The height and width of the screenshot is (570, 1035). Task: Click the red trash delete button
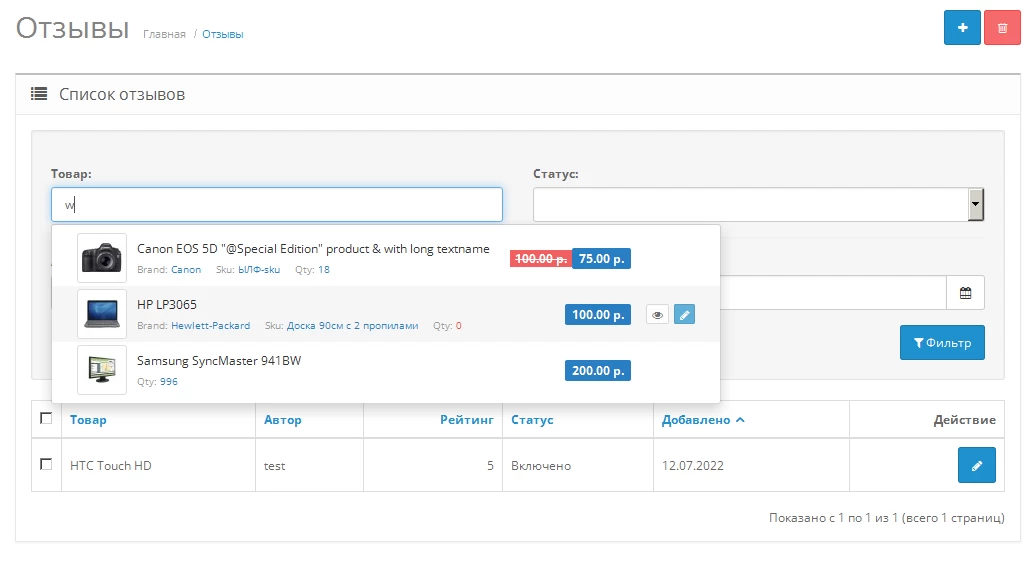point(1002,28)
